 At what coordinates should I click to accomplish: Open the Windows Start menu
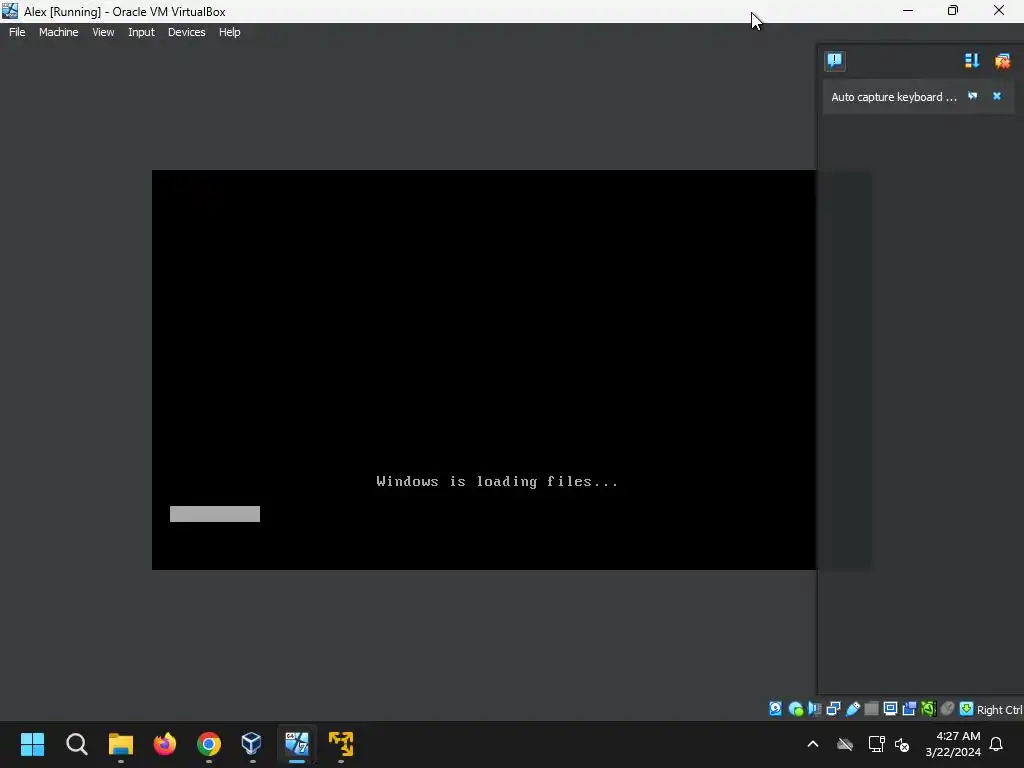tap(33, 744)
